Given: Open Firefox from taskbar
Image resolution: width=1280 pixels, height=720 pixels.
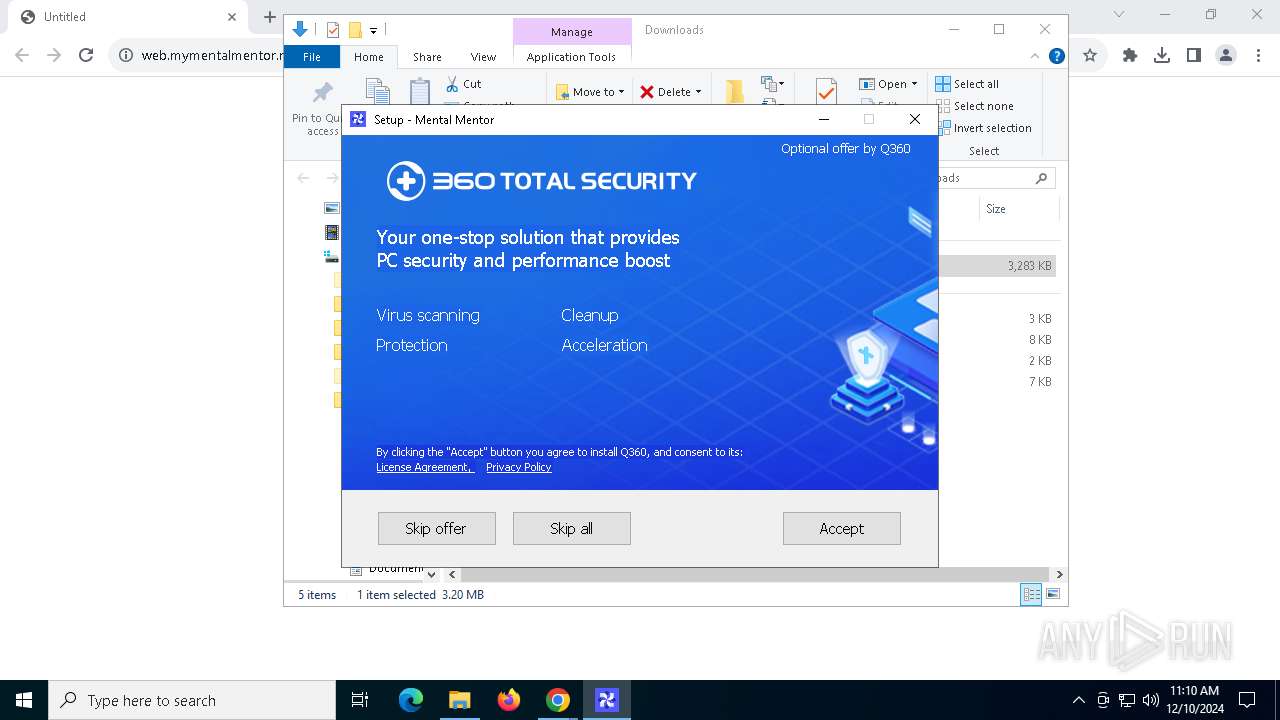Looking at the screenshot, I should [509, 700].
